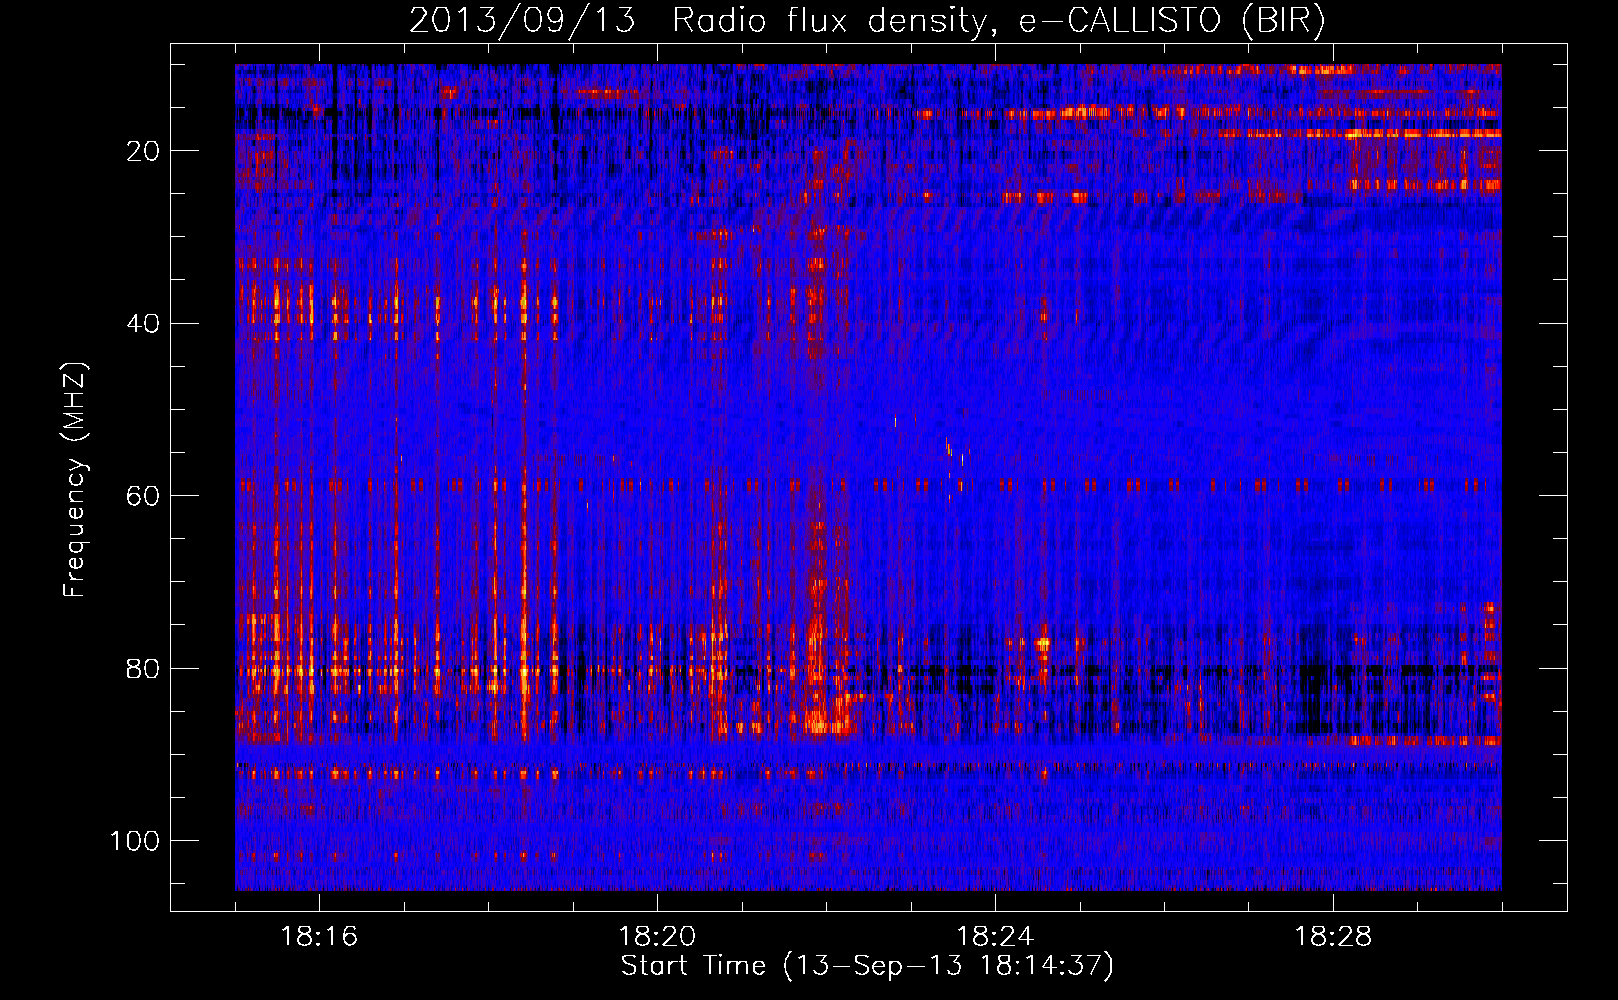Click the "18:28" time tick label
This screenshot has height=1000, width=1618.
1333,937
